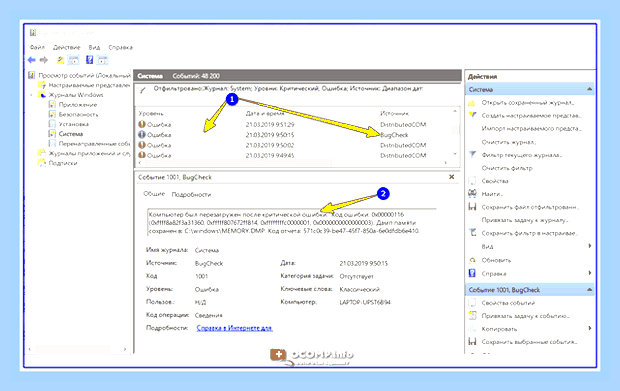Collapse the Система actions section header
Viewport: 620px width, 391px height.
click(589, 89)
